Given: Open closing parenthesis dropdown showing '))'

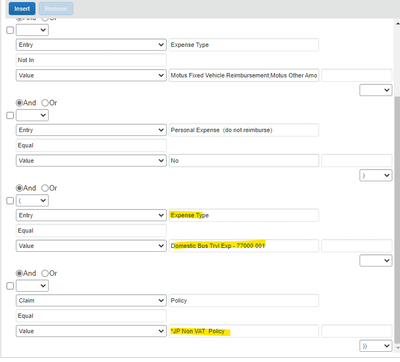Looking at the screenshot, I should pos(376,346).
